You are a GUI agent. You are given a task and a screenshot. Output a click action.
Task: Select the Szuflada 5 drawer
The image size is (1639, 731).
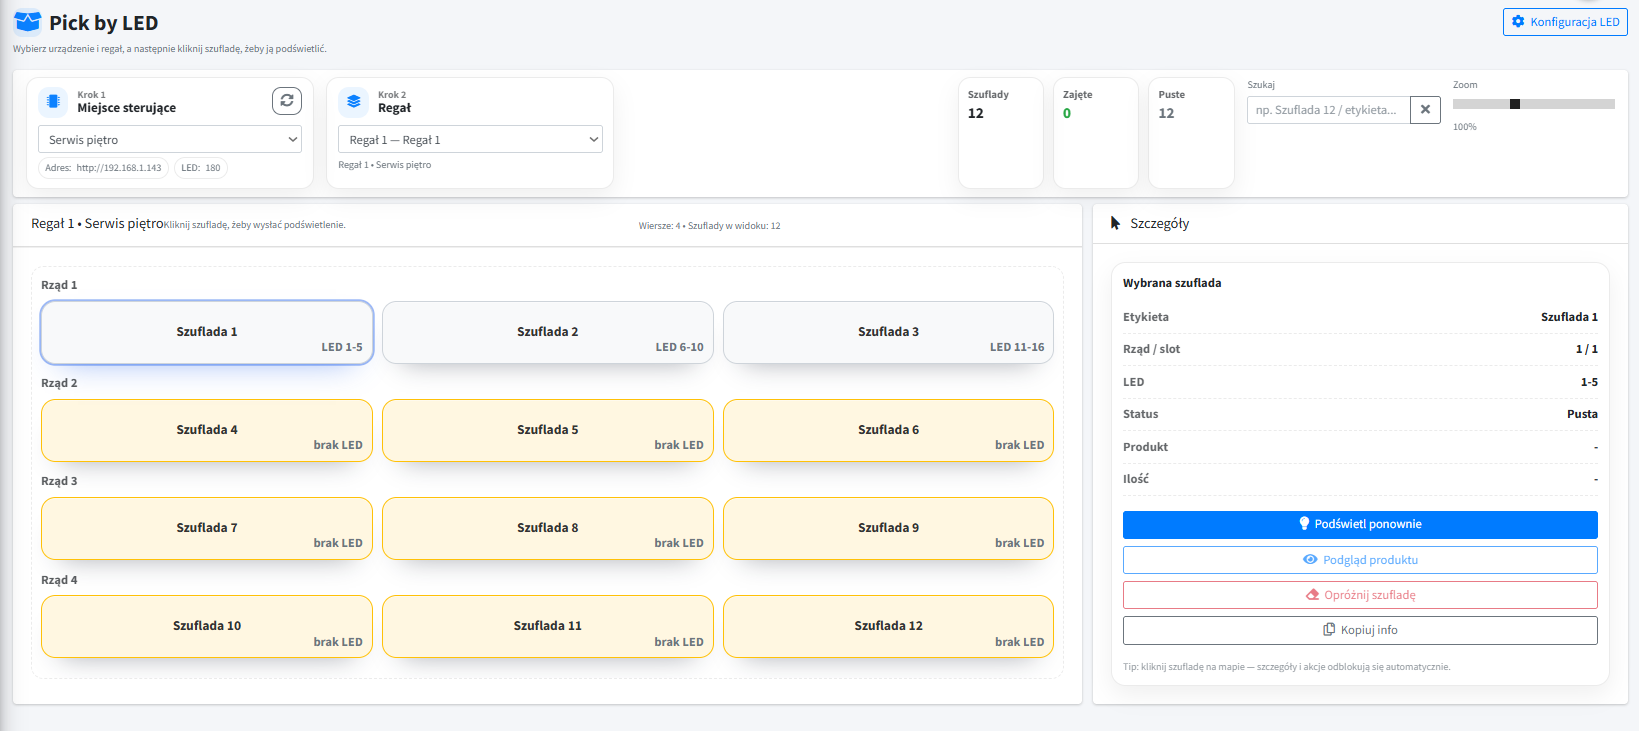click(x=548, y=430)
